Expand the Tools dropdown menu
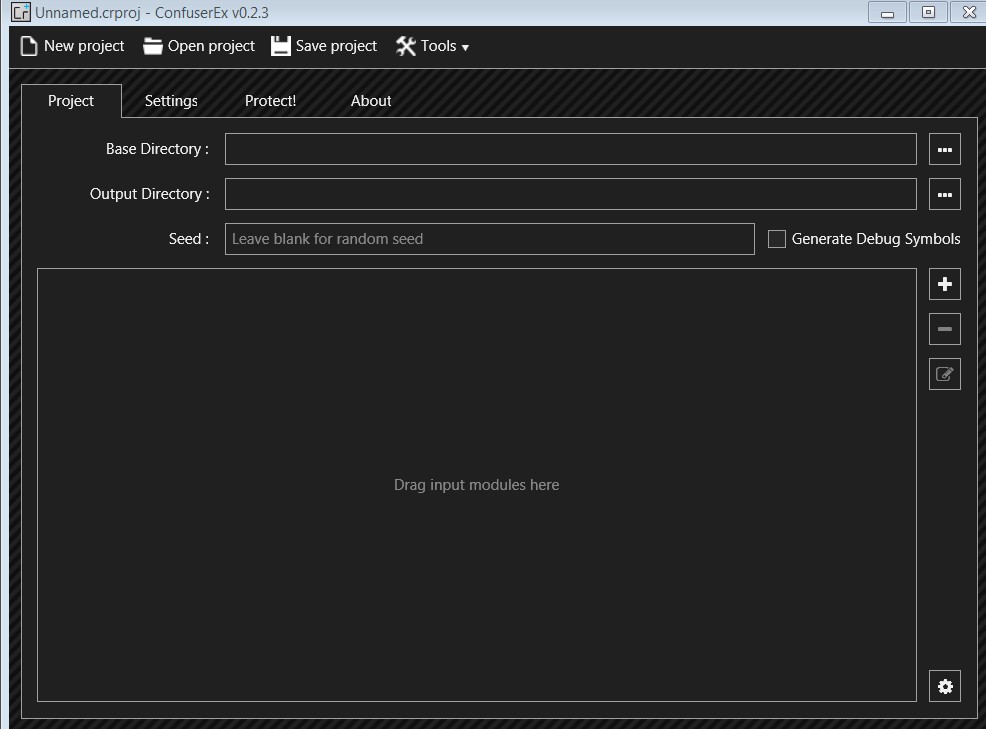The image size is (986, 729). pos(433,46)
